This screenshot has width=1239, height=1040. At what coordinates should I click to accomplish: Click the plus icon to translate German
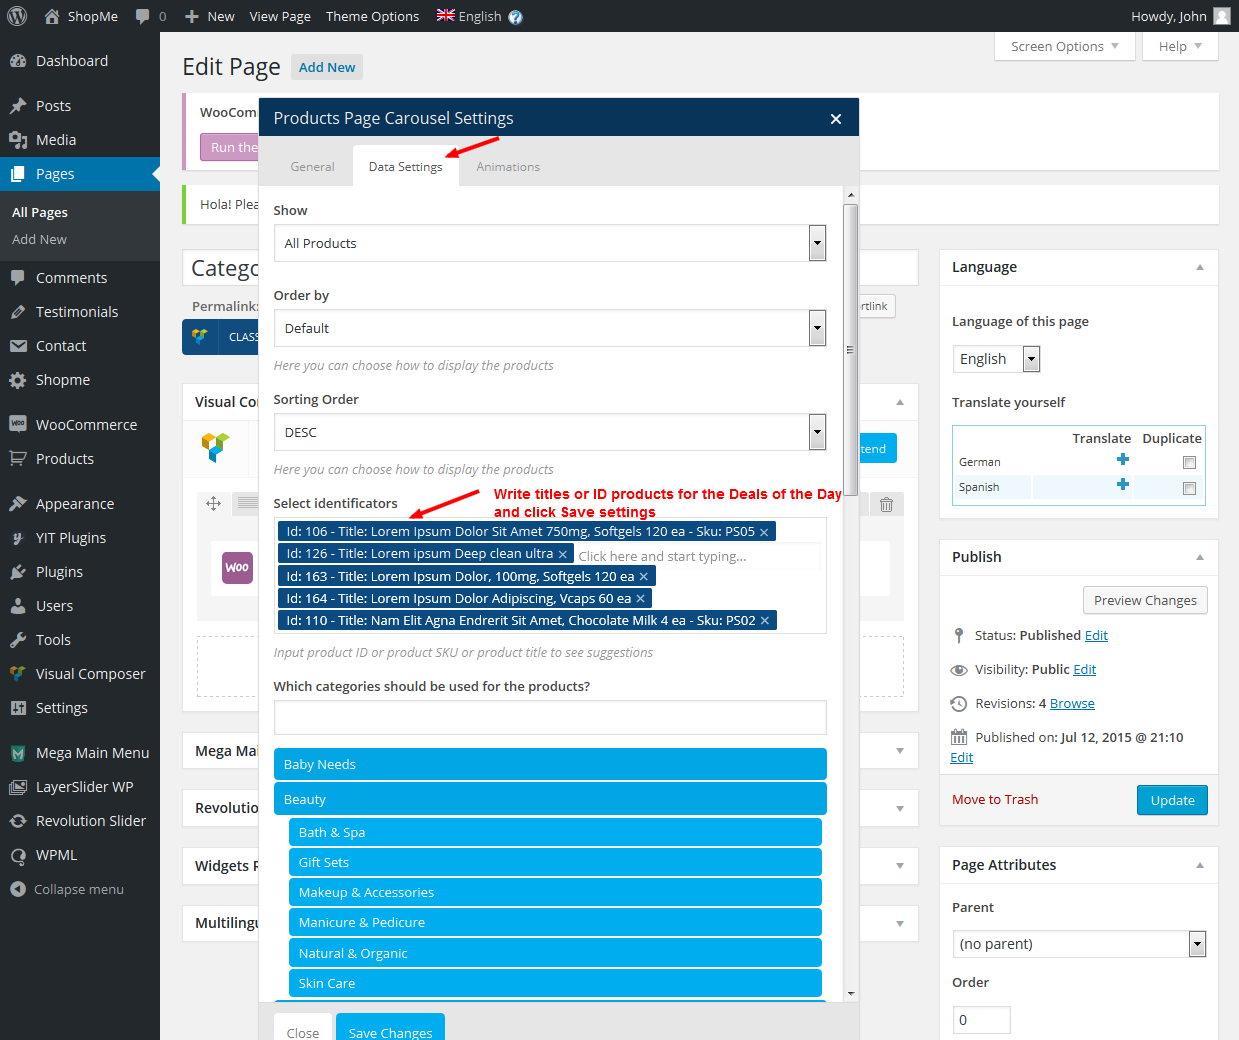pos(1123,460)
